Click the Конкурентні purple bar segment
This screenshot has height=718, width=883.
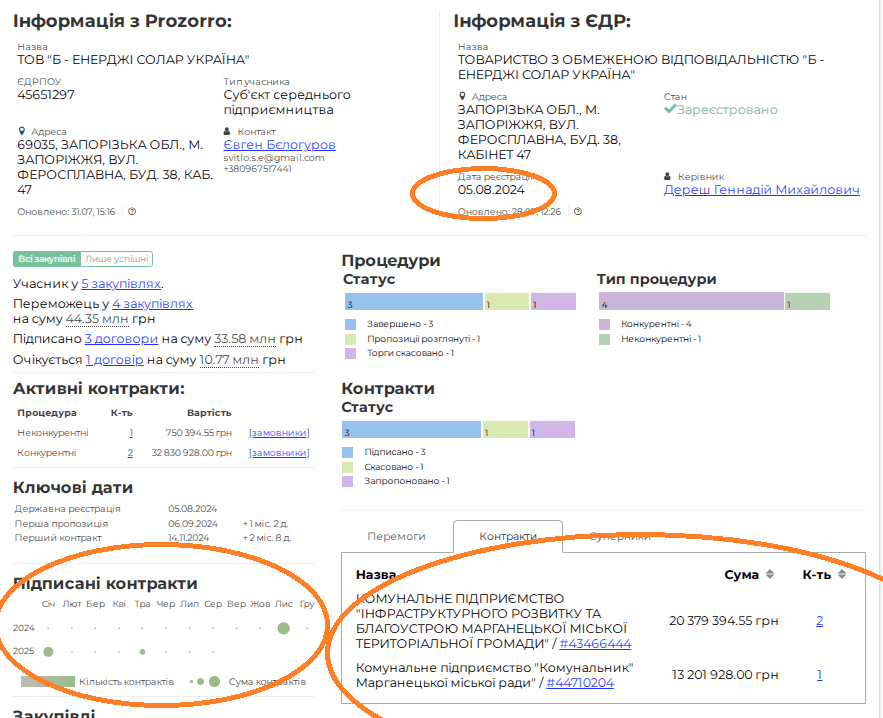click(690, 302)
